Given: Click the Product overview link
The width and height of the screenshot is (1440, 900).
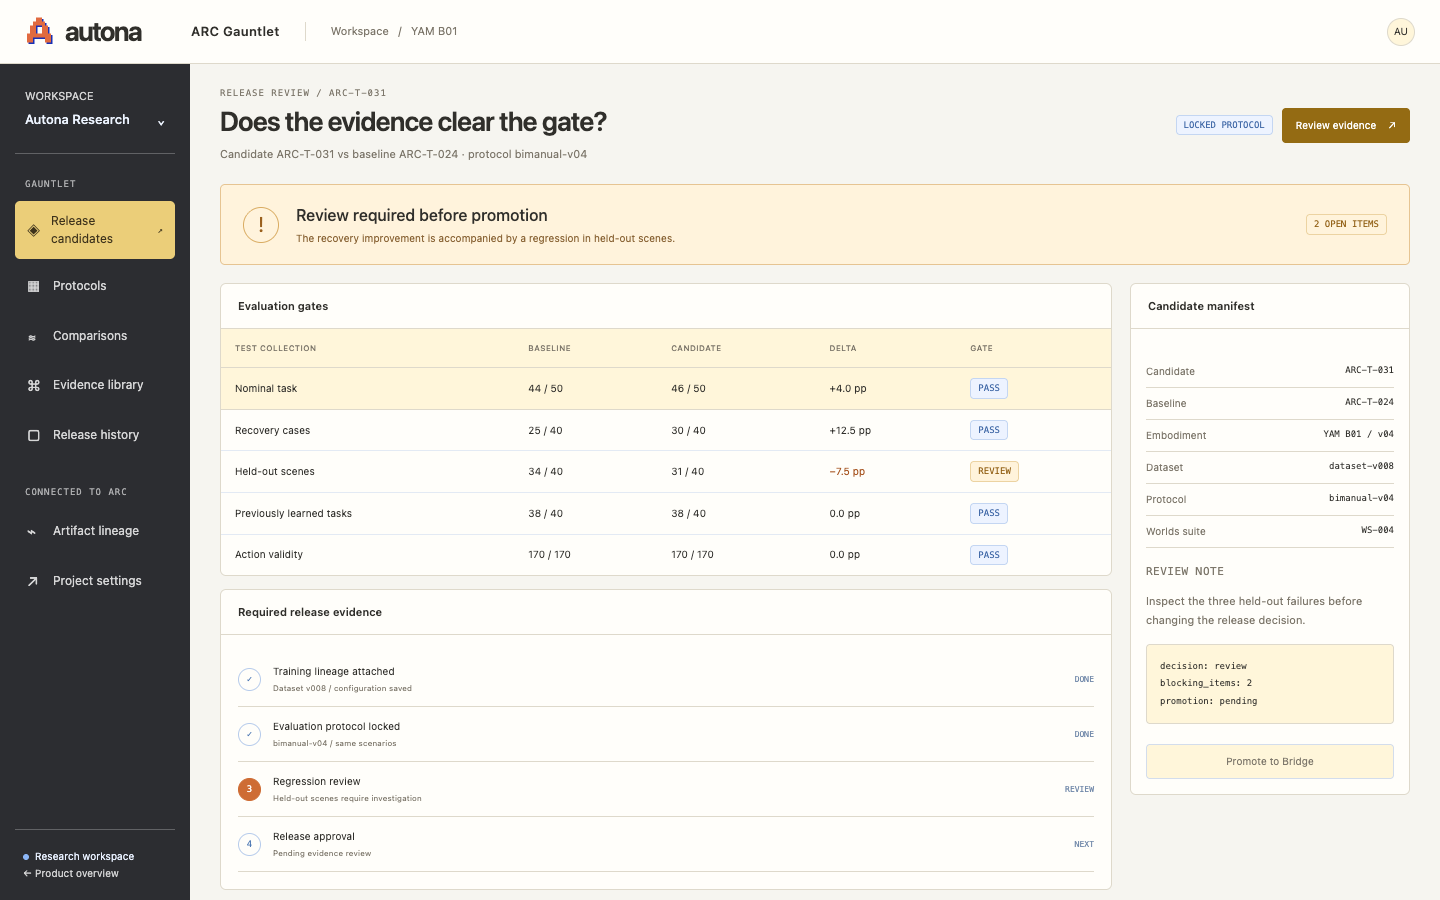Looking at the screenshot, I should pyautogui.click(x=71, y=874).
